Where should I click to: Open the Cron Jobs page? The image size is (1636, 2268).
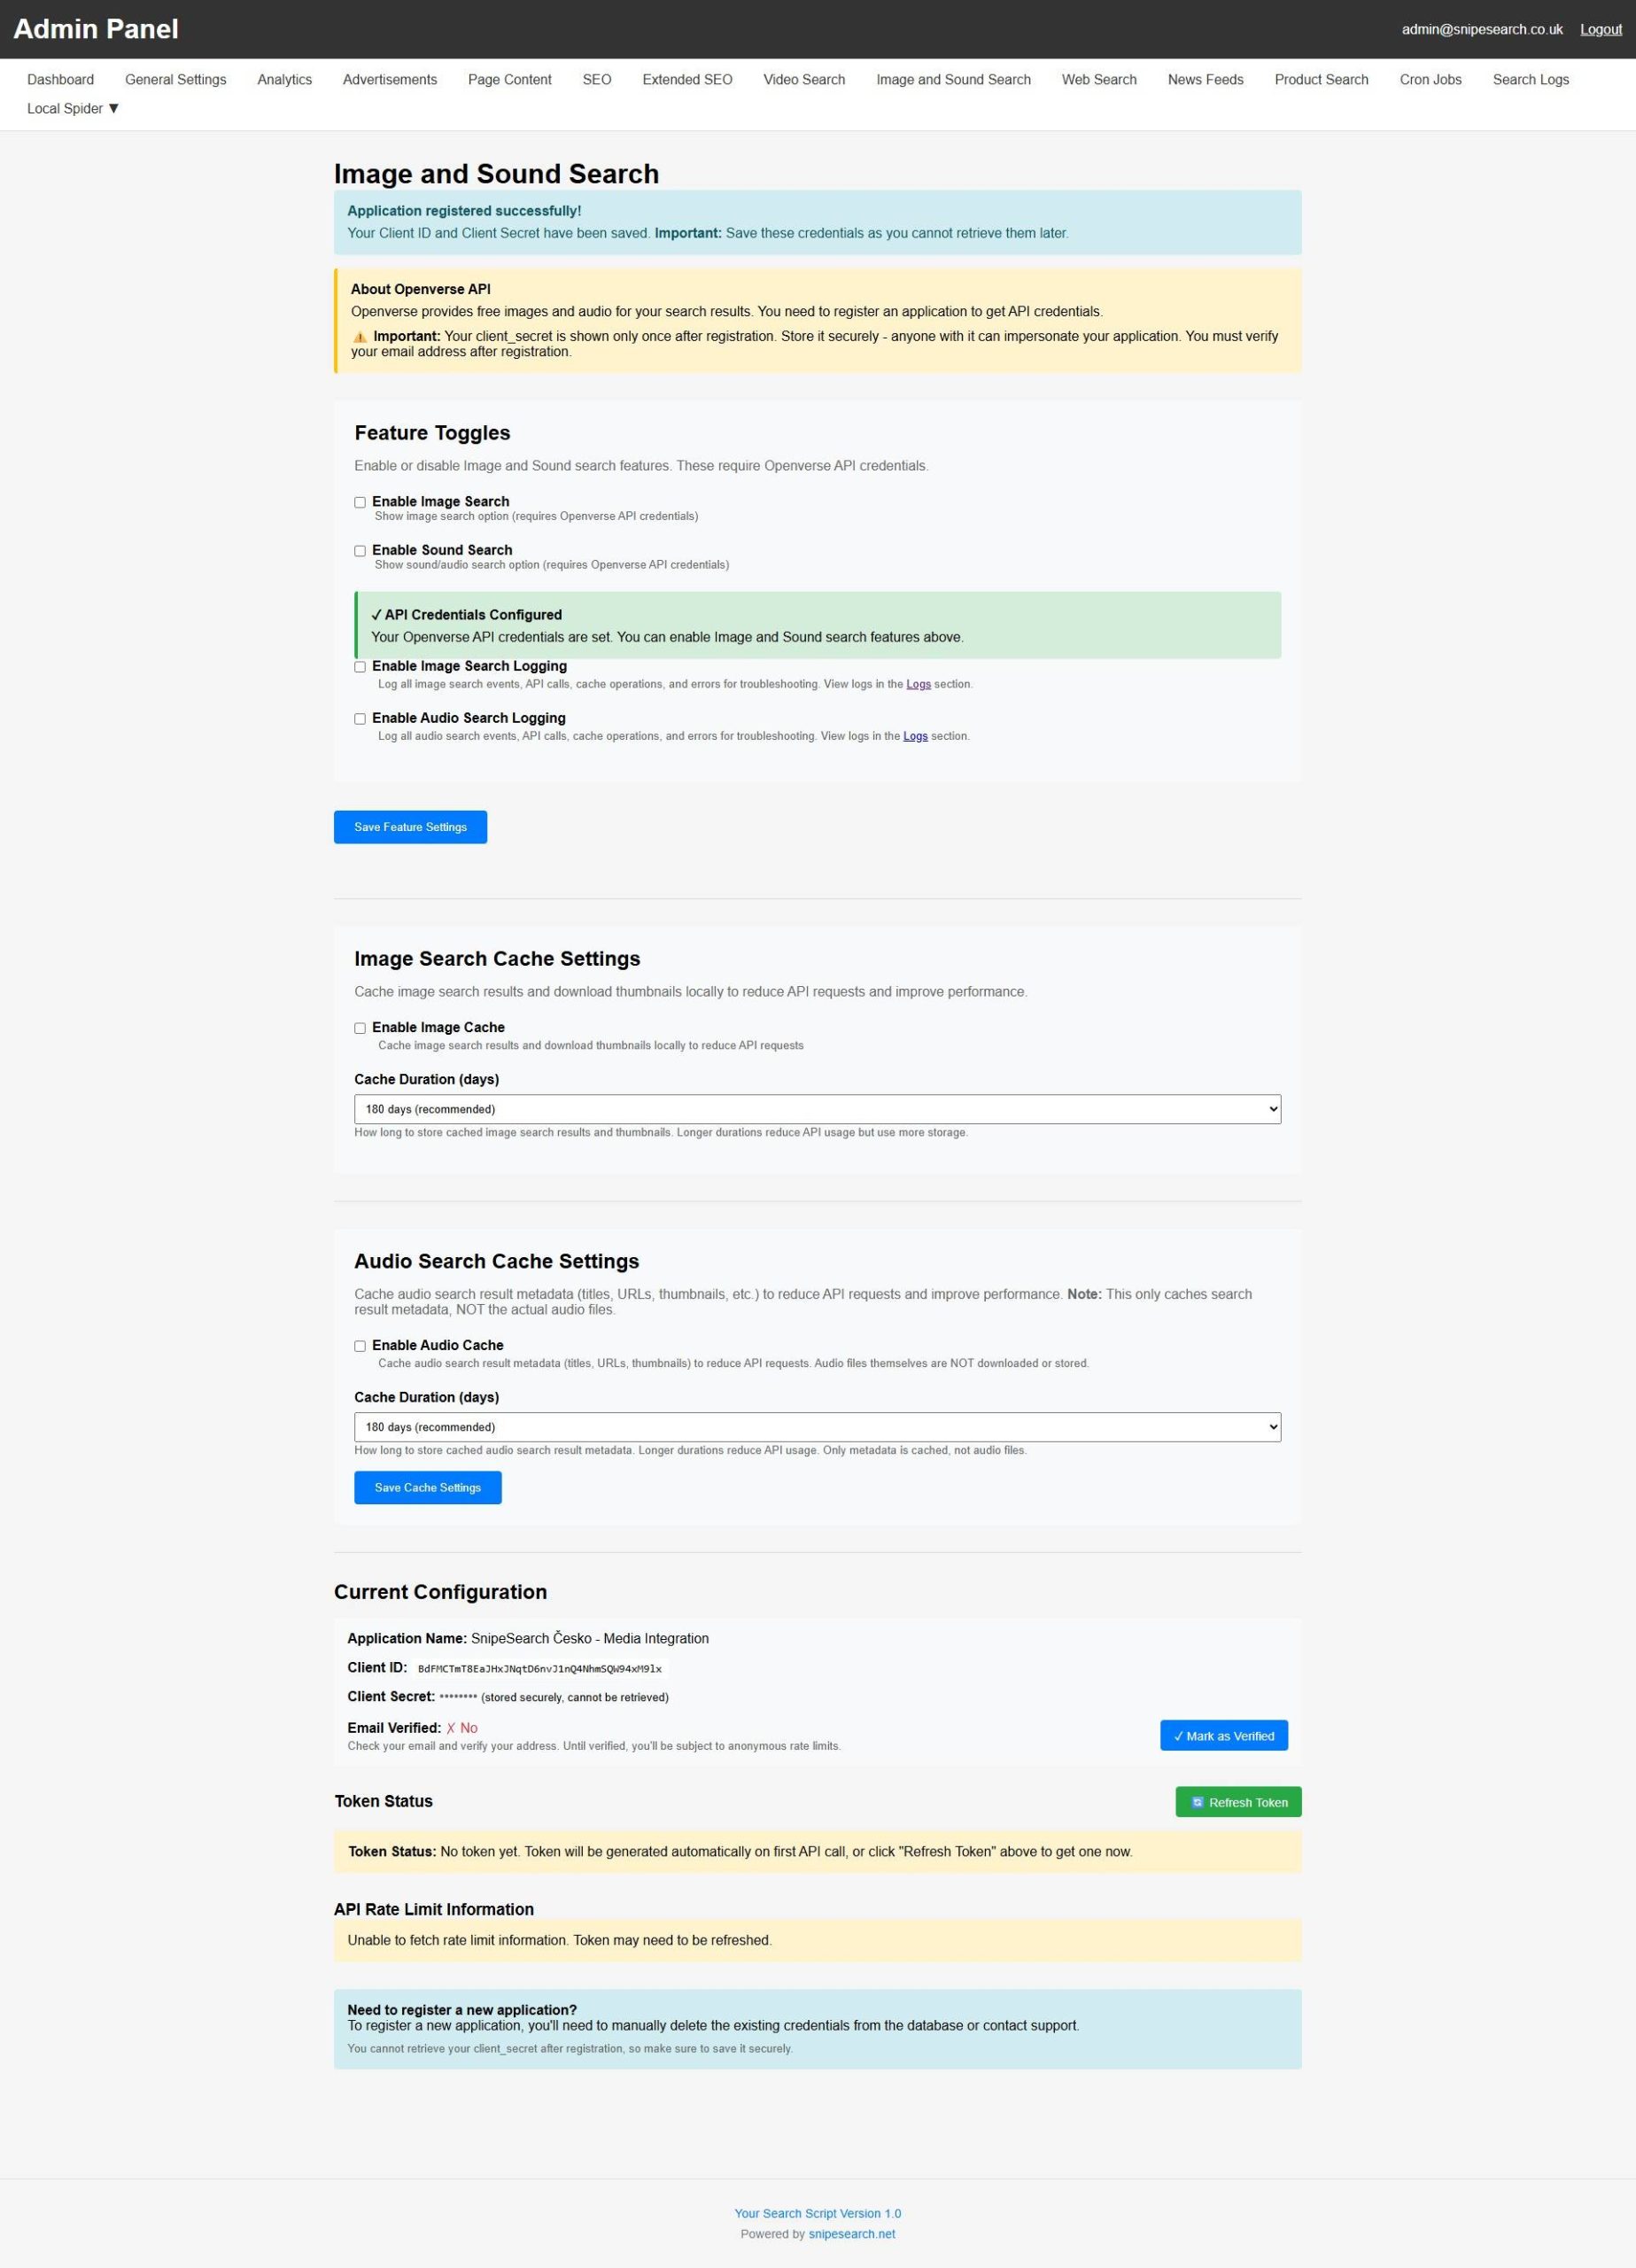click(x=1430, y=80)
